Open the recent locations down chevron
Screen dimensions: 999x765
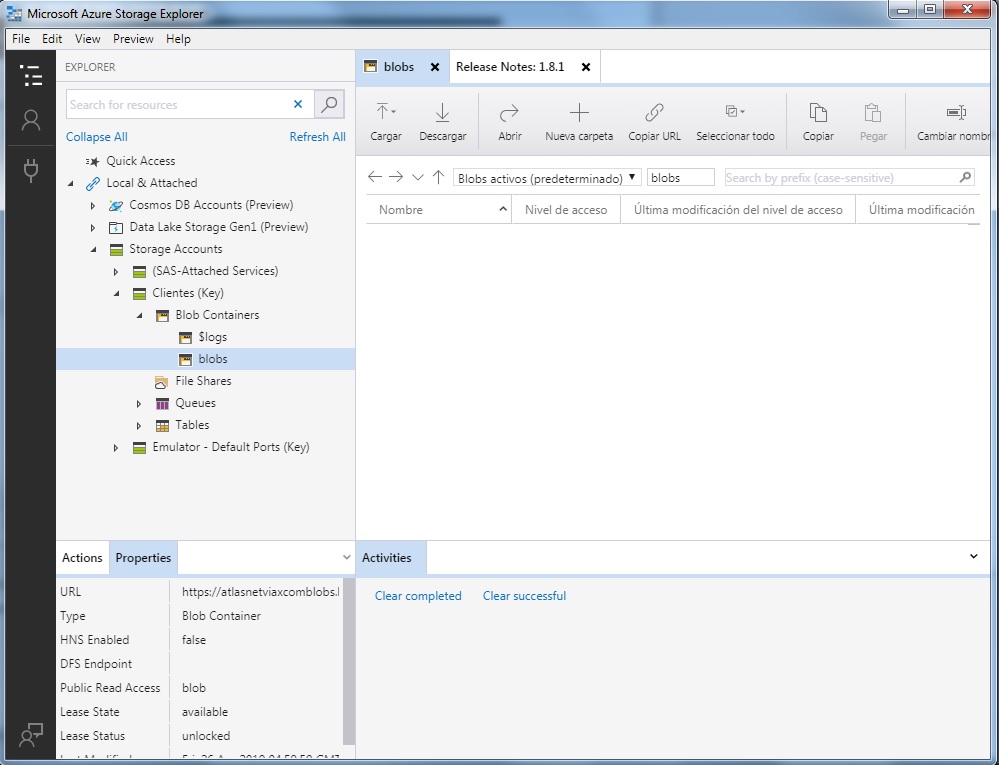tap(417, 177)
